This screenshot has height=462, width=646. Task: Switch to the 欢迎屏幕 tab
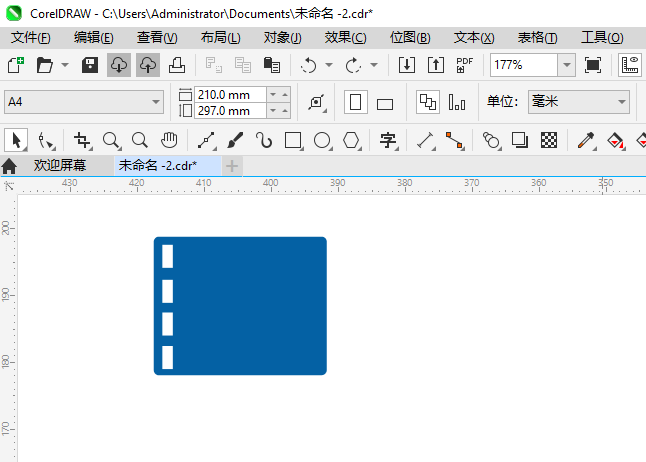(x=60, y=166)
